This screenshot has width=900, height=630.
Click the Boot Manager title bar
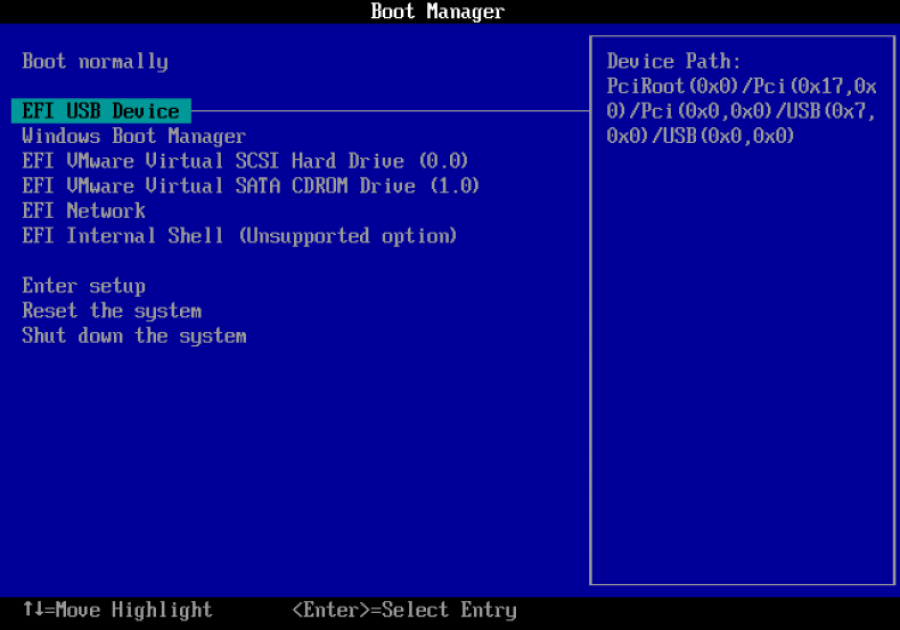click(x=435, y=11)
